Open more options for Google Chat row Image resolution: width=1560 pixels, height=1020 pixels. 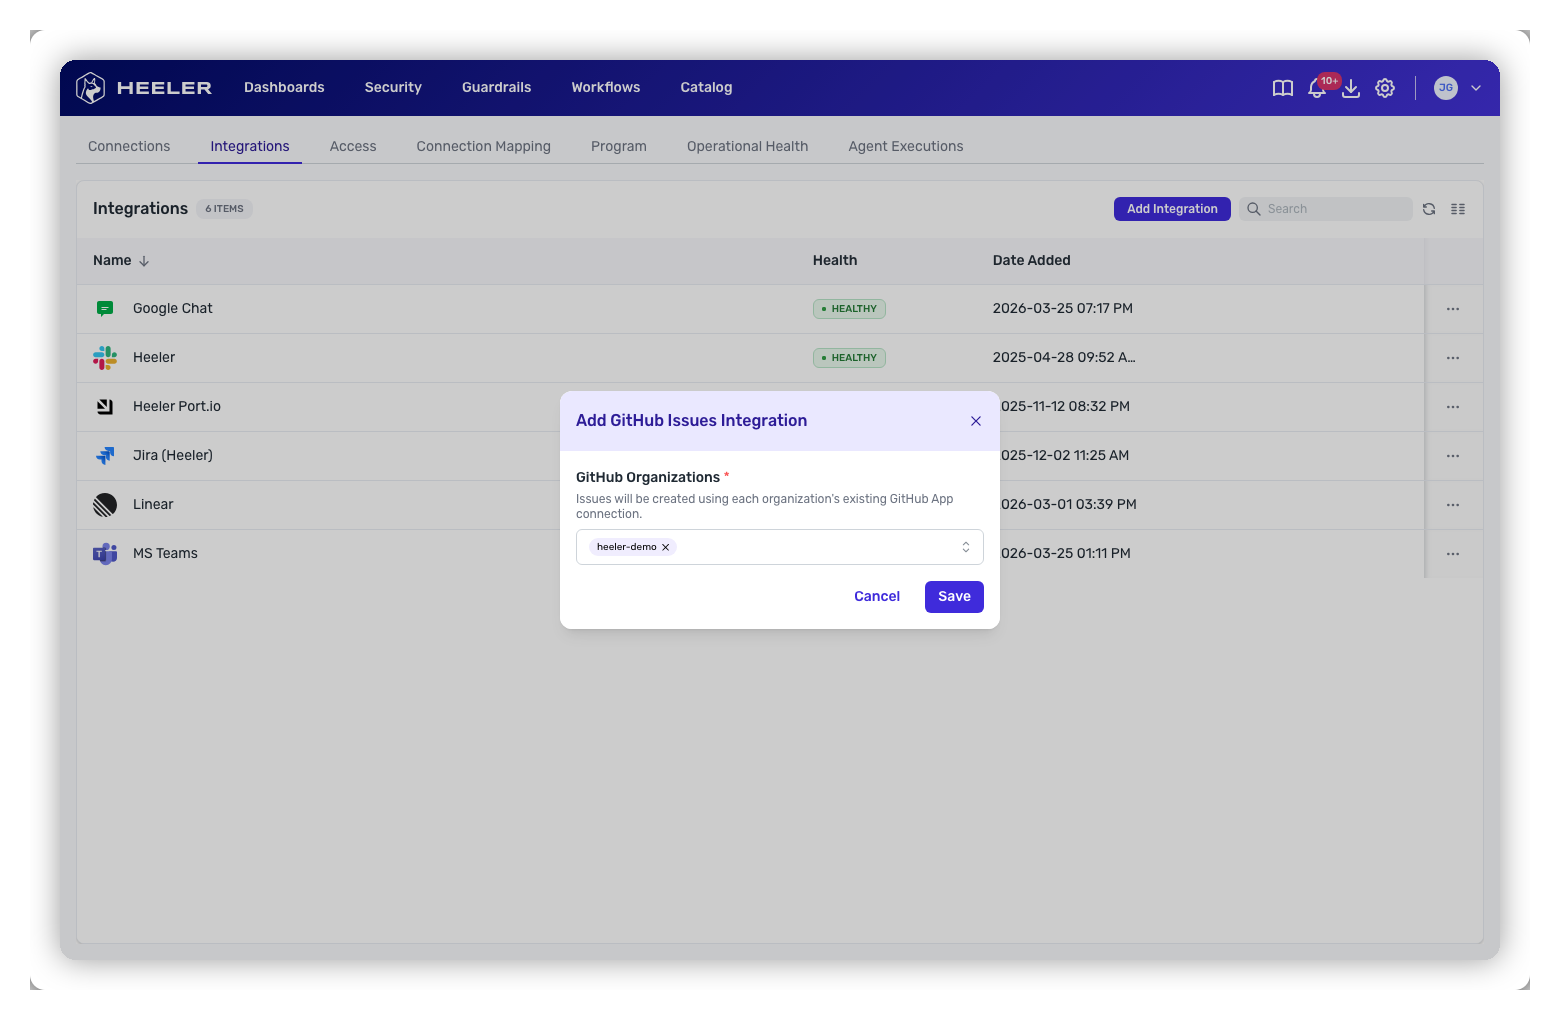tap(1453, 309)
